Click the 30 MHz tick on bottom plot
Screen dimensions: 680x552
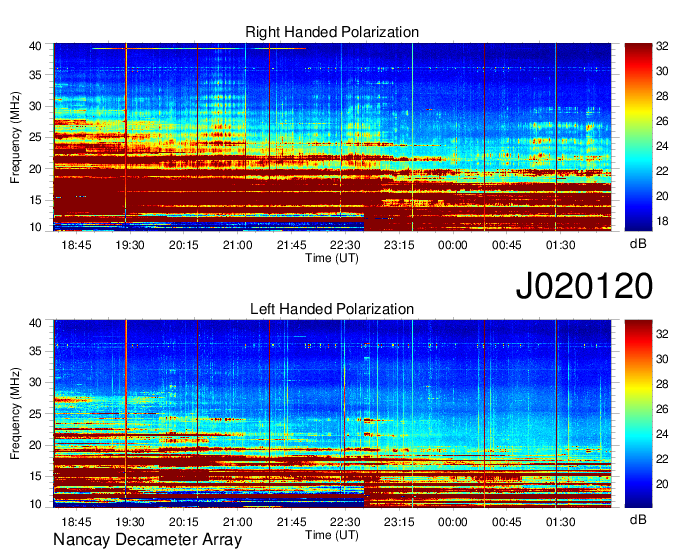click(36, 382)
